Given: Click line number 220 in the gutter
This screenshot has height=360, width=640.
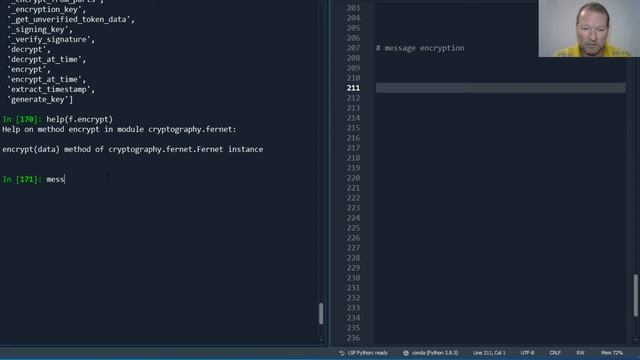Looking at the screenshot, I should click(x=353, y=178).
